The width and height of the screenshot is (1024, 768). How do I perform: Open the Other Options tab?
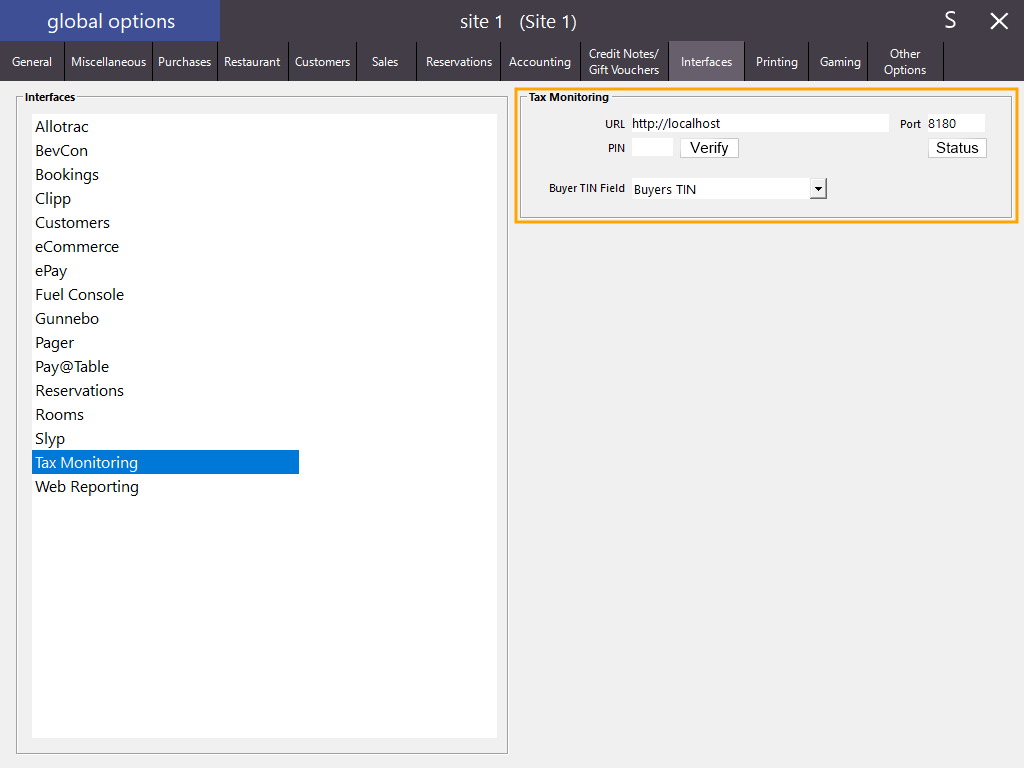click(904, 62)
